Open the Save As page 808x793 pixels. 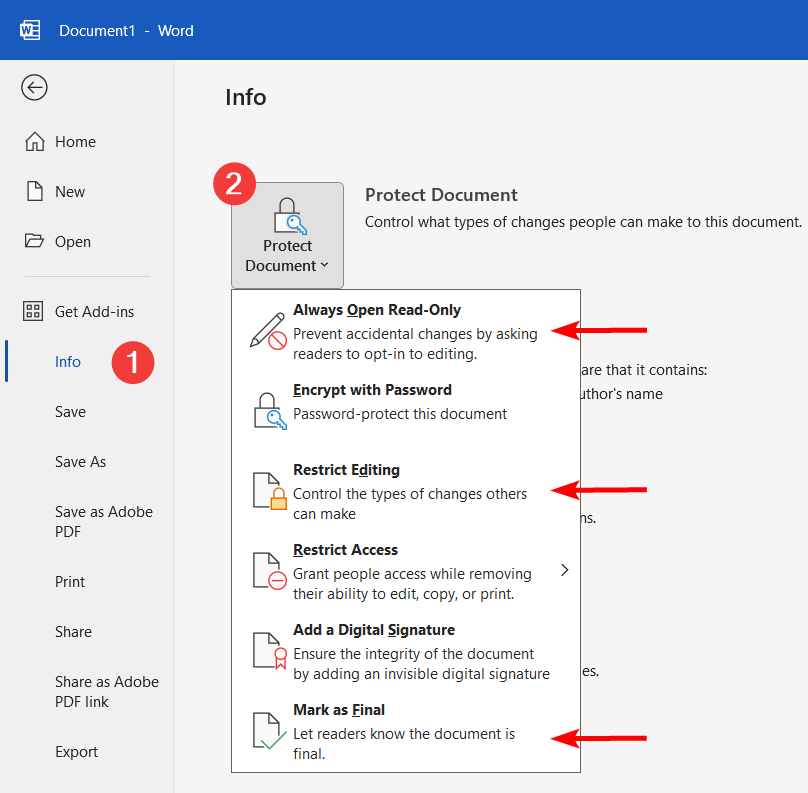pyautogui.click(x=81, y=462)
